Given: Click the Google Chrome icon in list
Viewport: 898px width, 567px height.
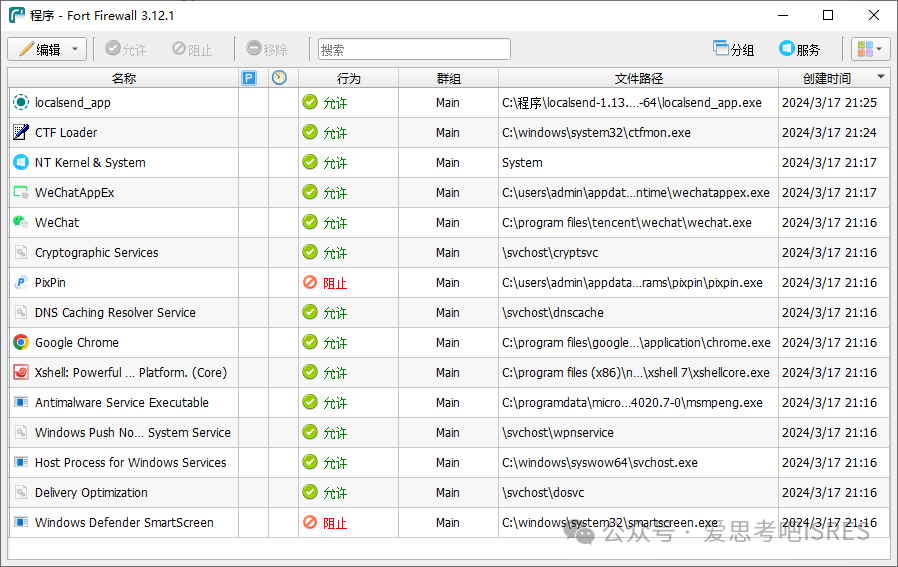Looking at the screenshot, I should click(20, 342).
